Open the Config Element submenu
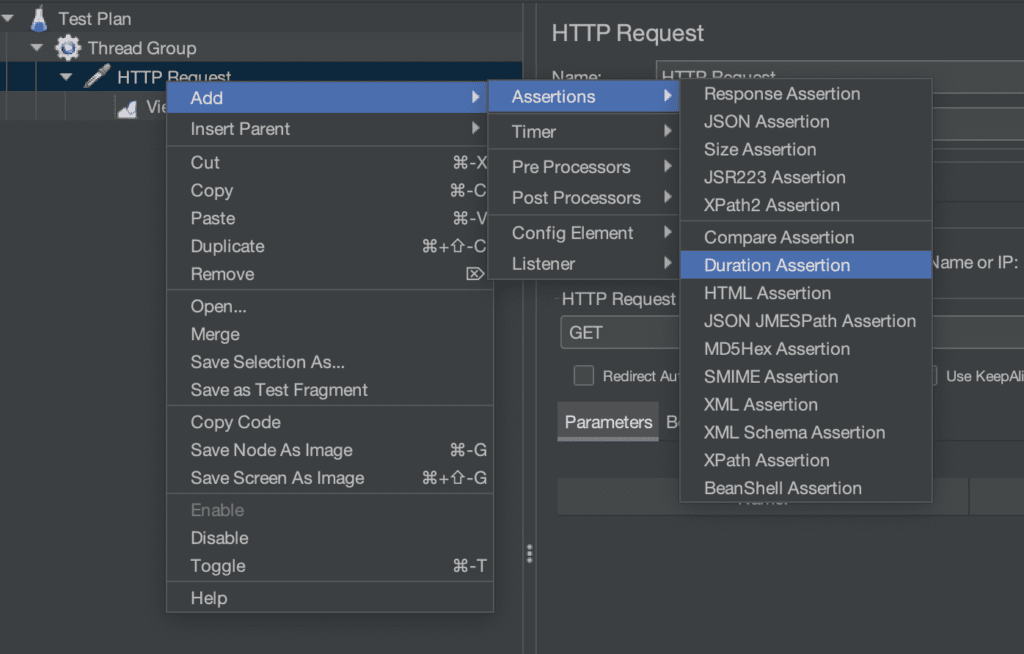The image size is (1024, 654). point(584,233)
